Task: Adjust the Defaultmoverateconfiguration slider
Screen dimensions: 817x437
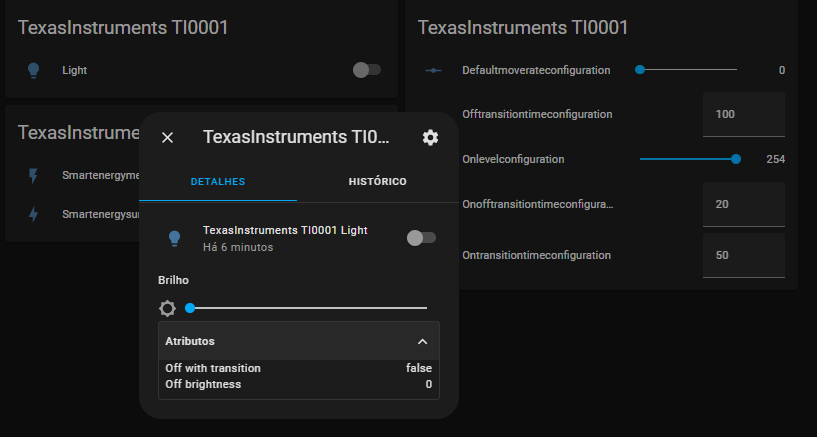Action: click(688, 70)
